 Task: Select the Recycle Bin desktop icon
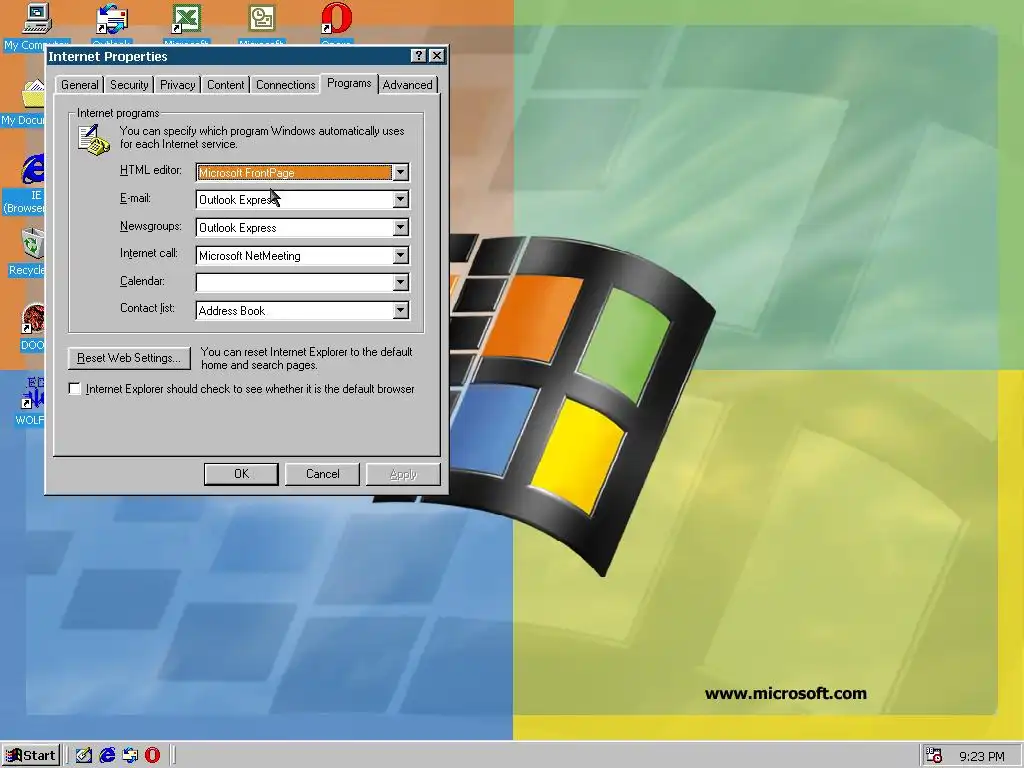33,244
